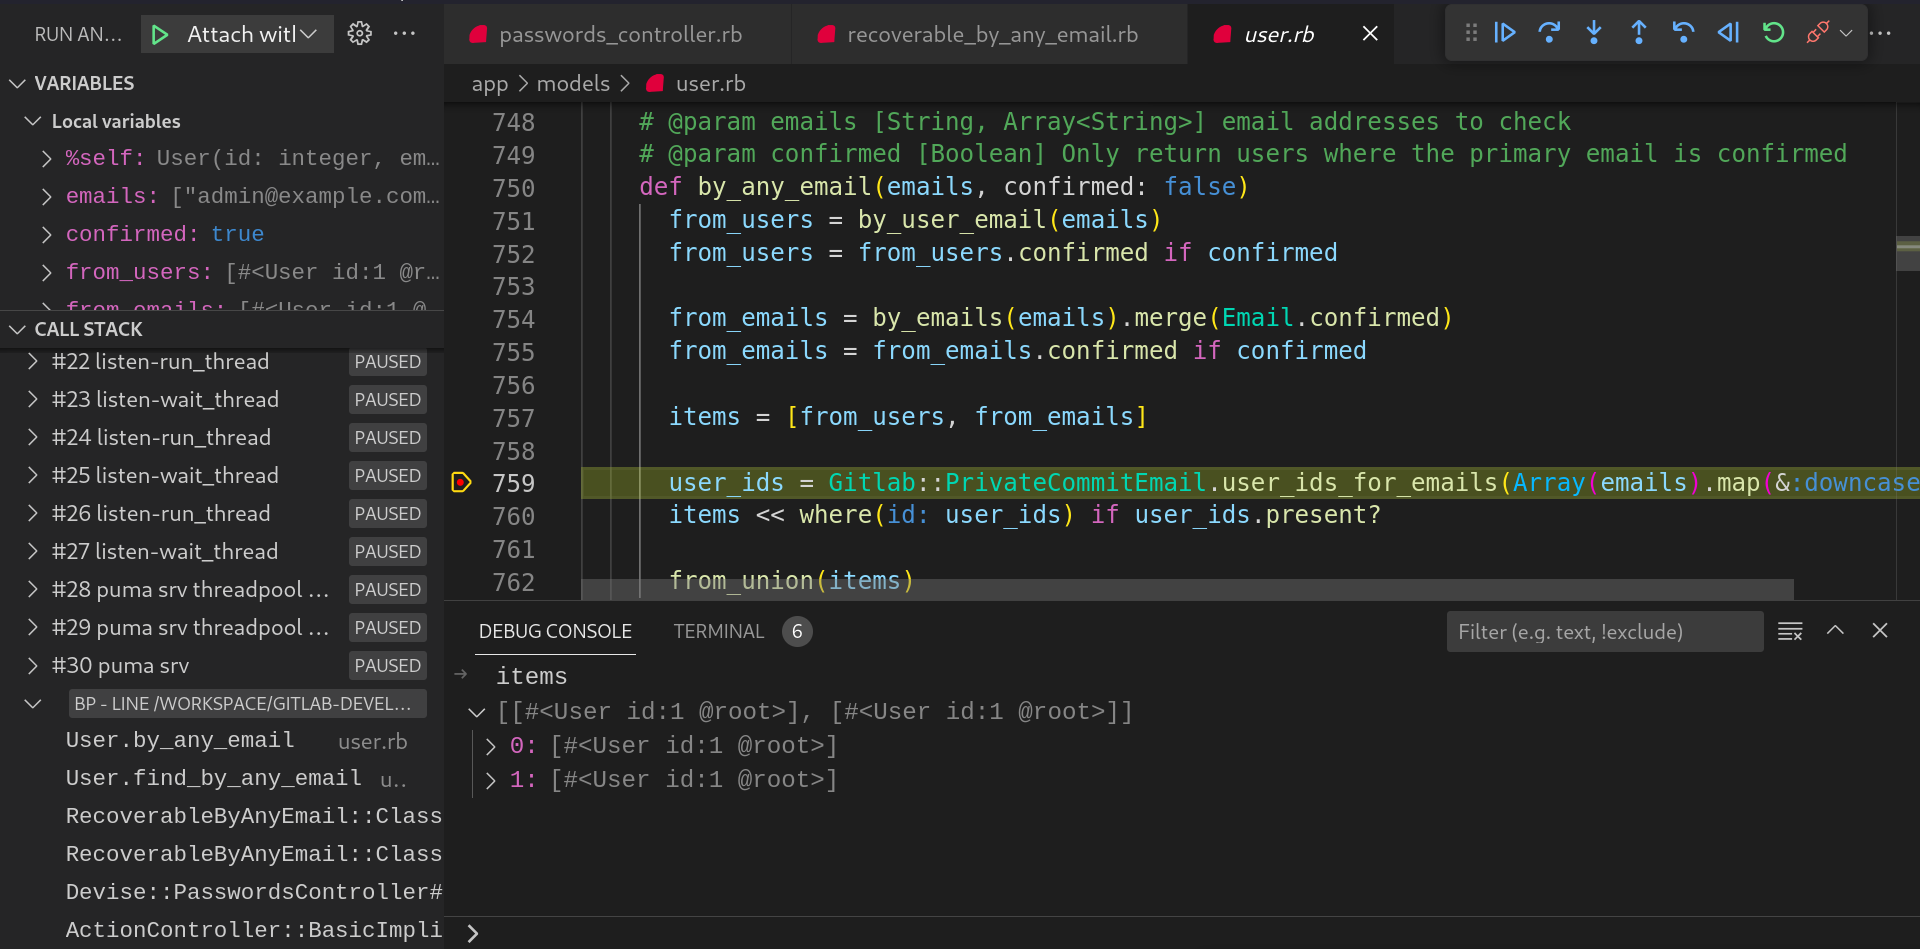Click the breakpoint marker on line 759
1920x949 pixels.
[461, 483]
